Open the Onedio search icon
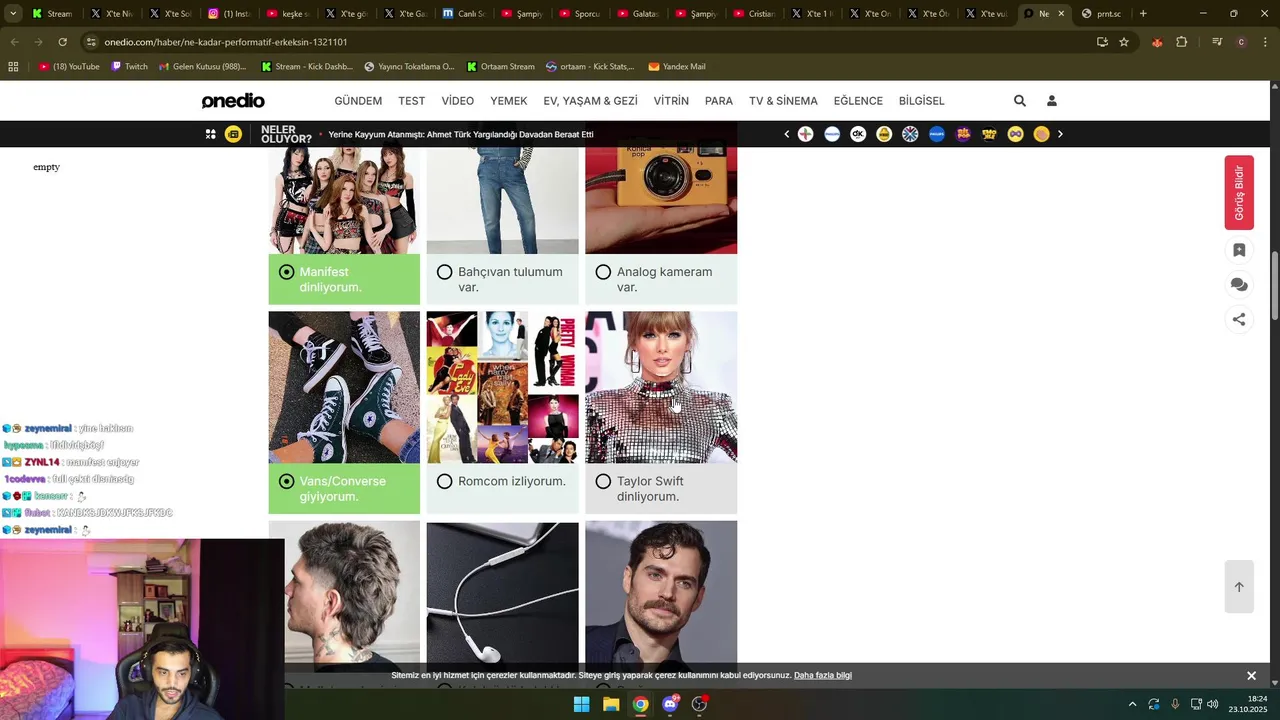Screen dimensions: 1280x720 coord(1019,101)
